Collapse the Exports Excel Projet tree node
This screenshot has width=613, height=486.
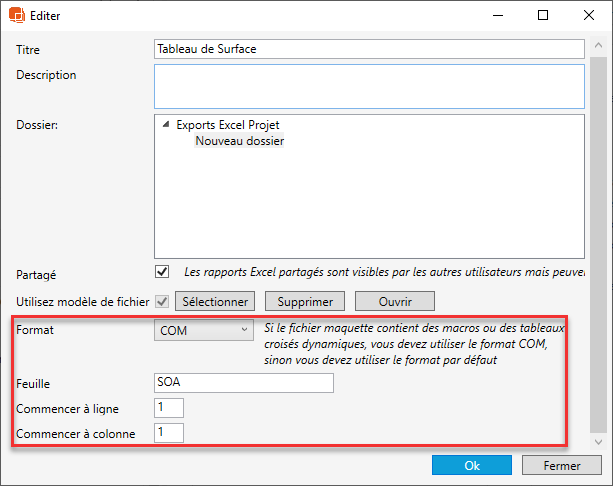coord(165,125)
